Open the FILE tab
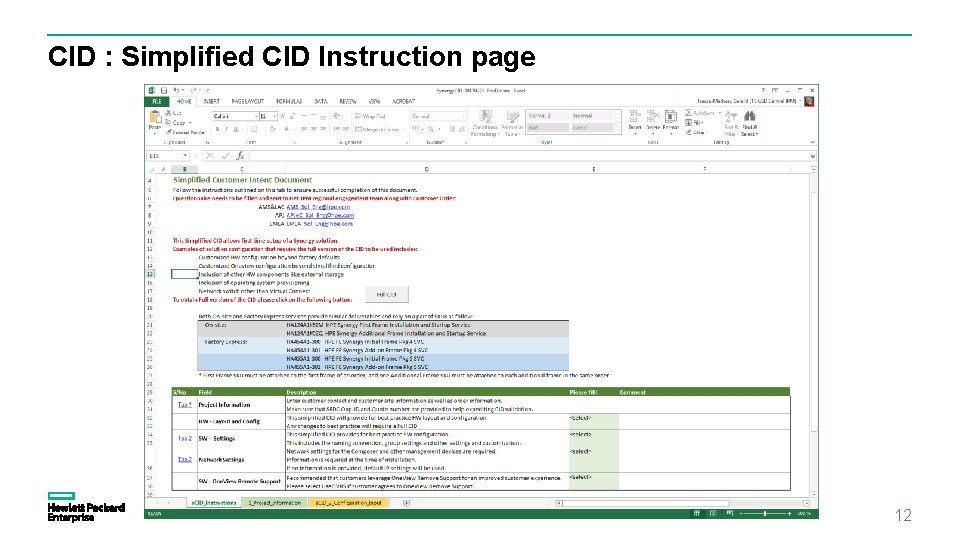The height and width of the screenshot is (540, 960). 157,102
